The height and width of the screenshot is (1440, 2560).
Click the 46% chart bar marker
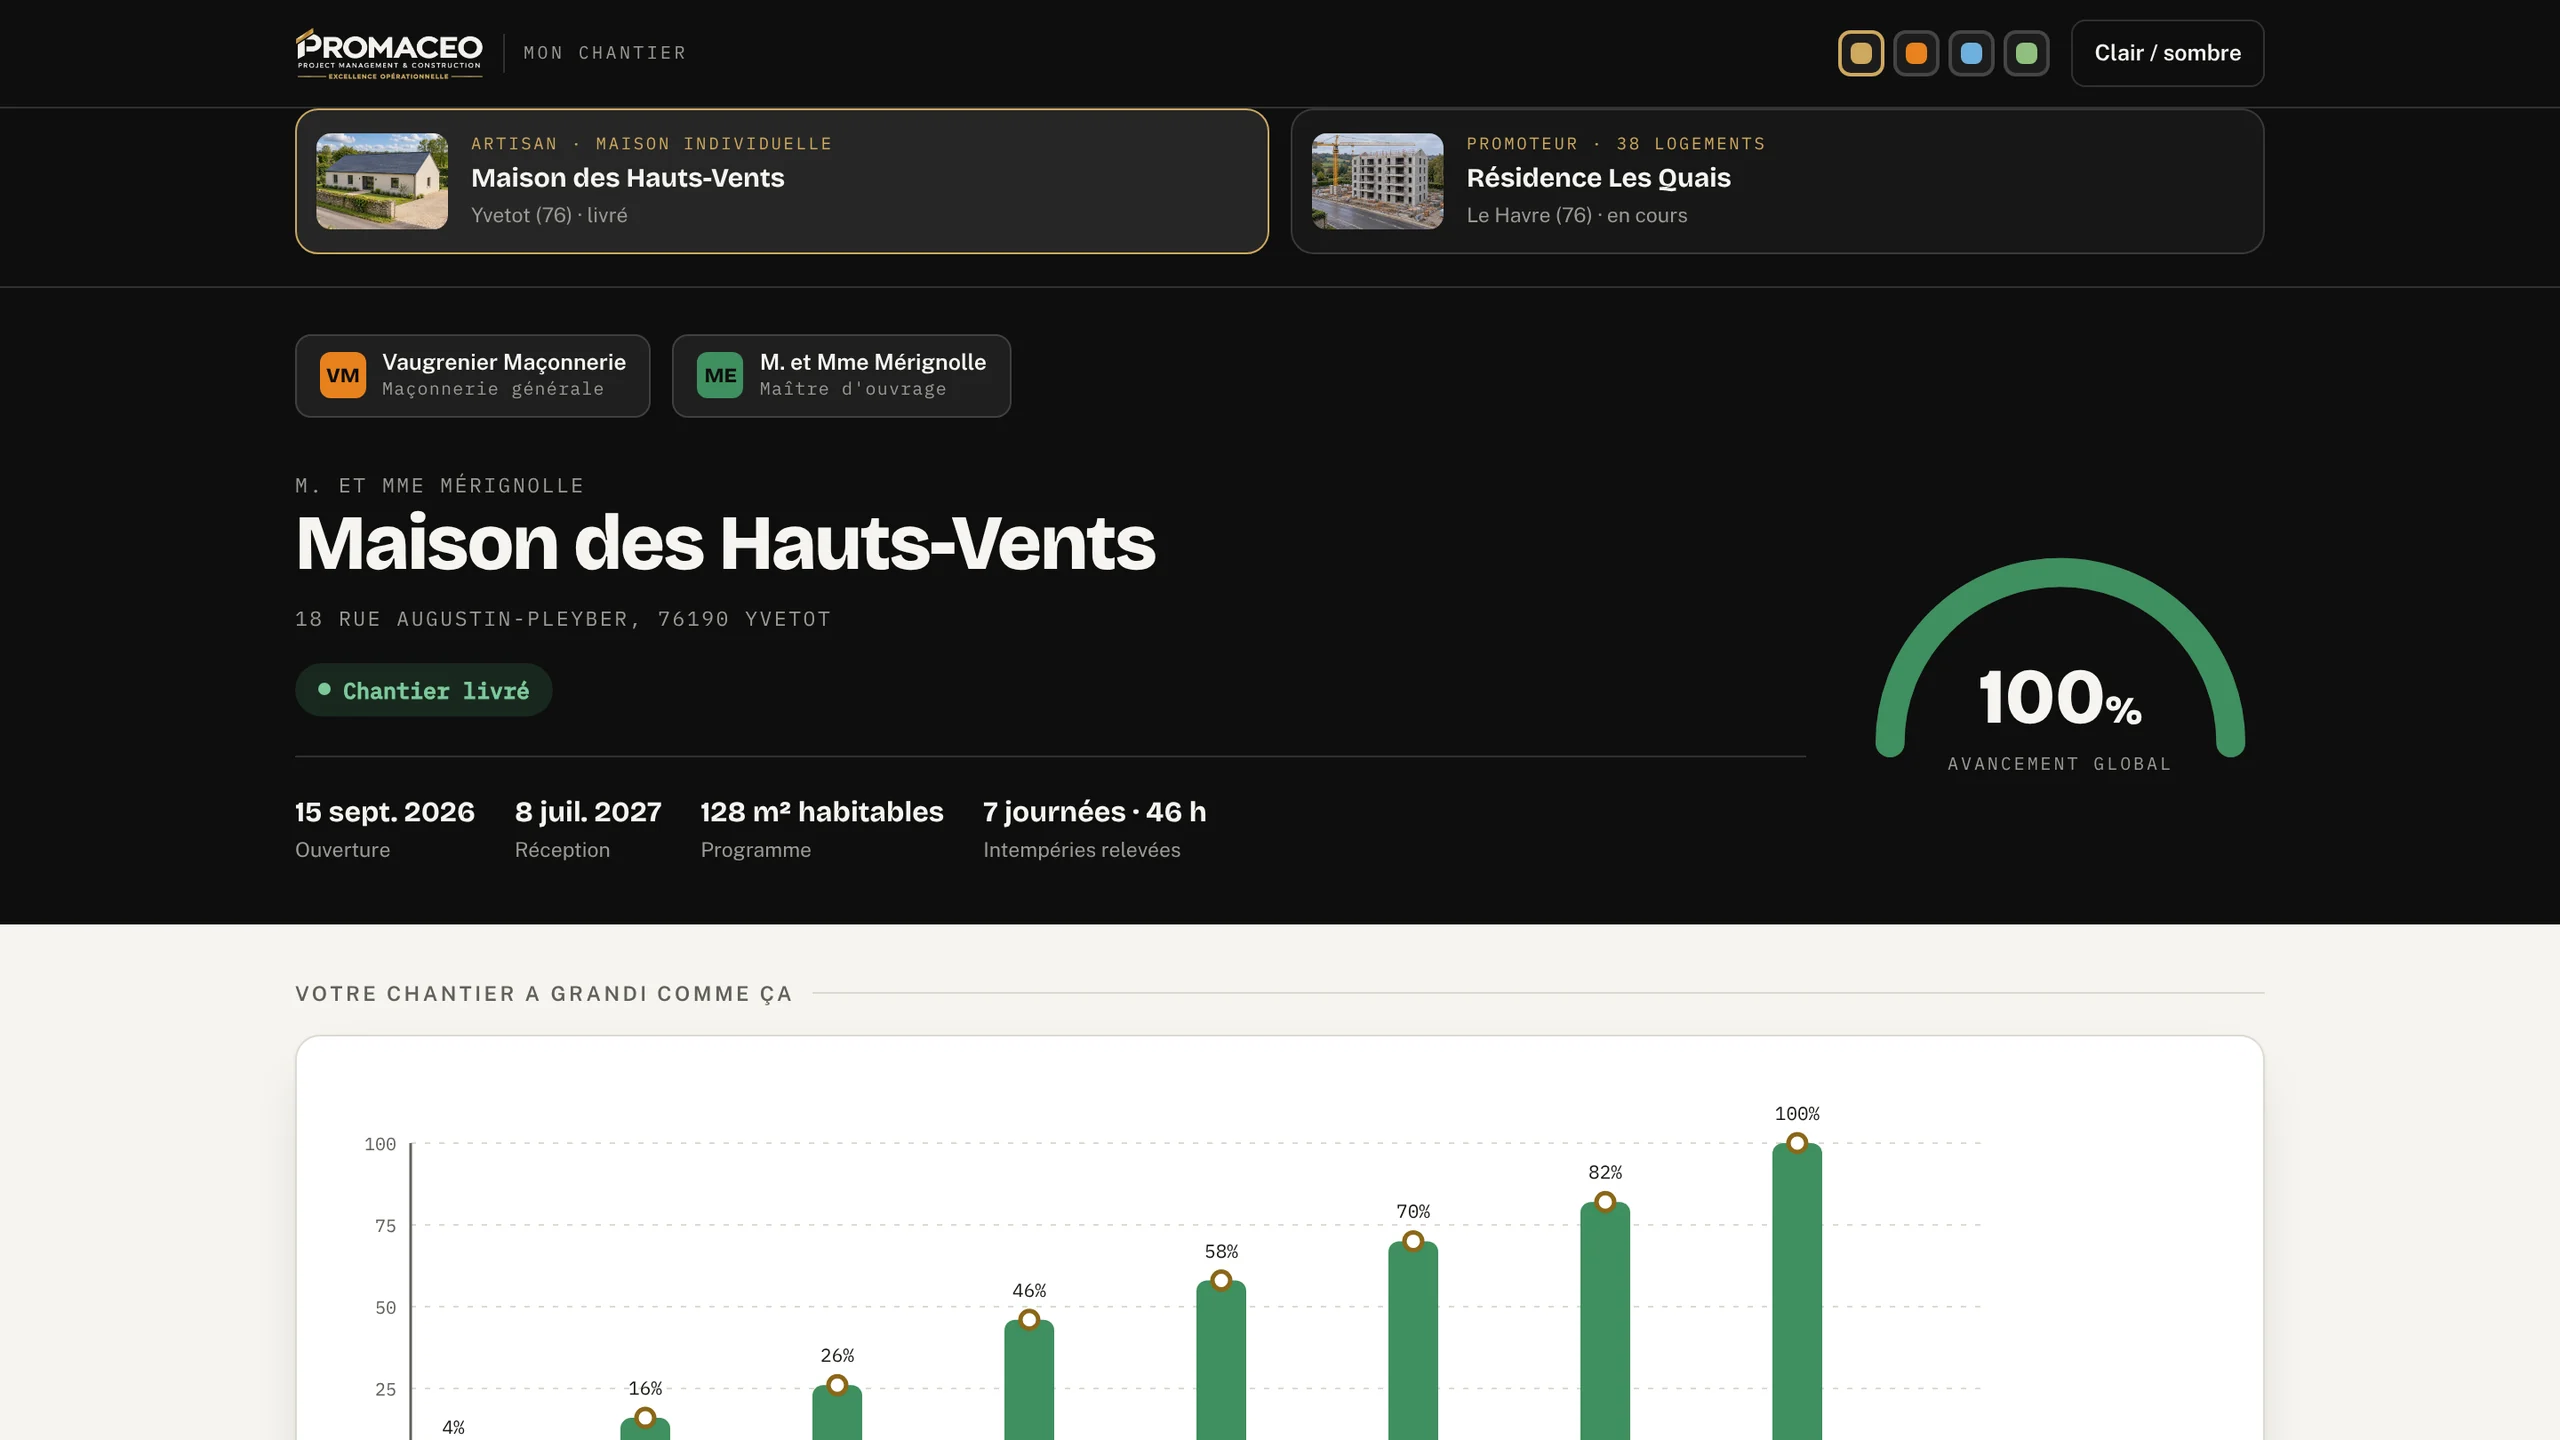point(1029,1319)
